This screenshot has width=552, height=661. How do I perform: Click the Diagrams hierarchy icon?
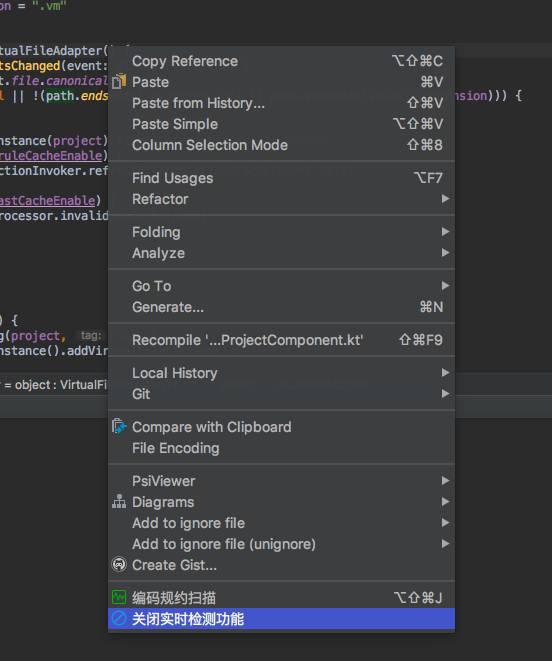pyautogui.click(x=119, y=502)
